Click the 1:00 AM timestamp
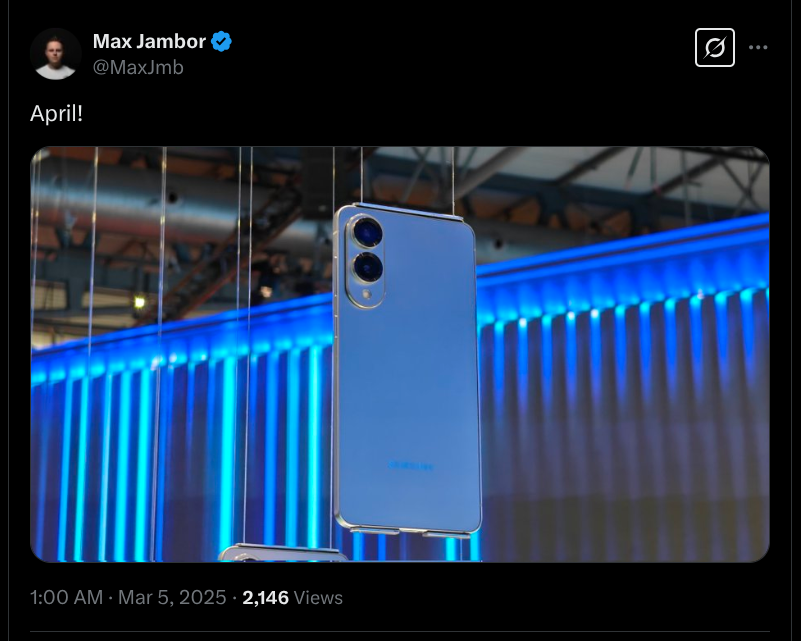This screenshot has height=641, width=801. point(66,598)
